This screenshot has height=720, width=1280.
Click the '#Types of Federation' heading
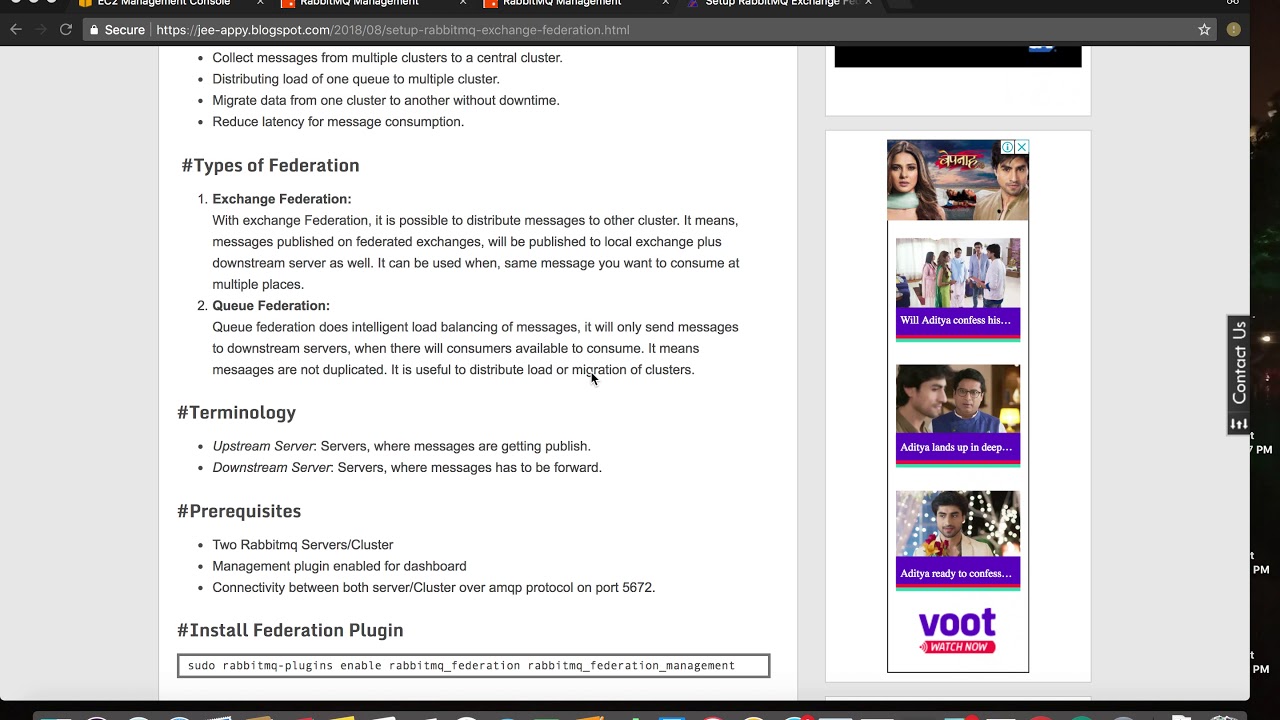click(270, 165)
